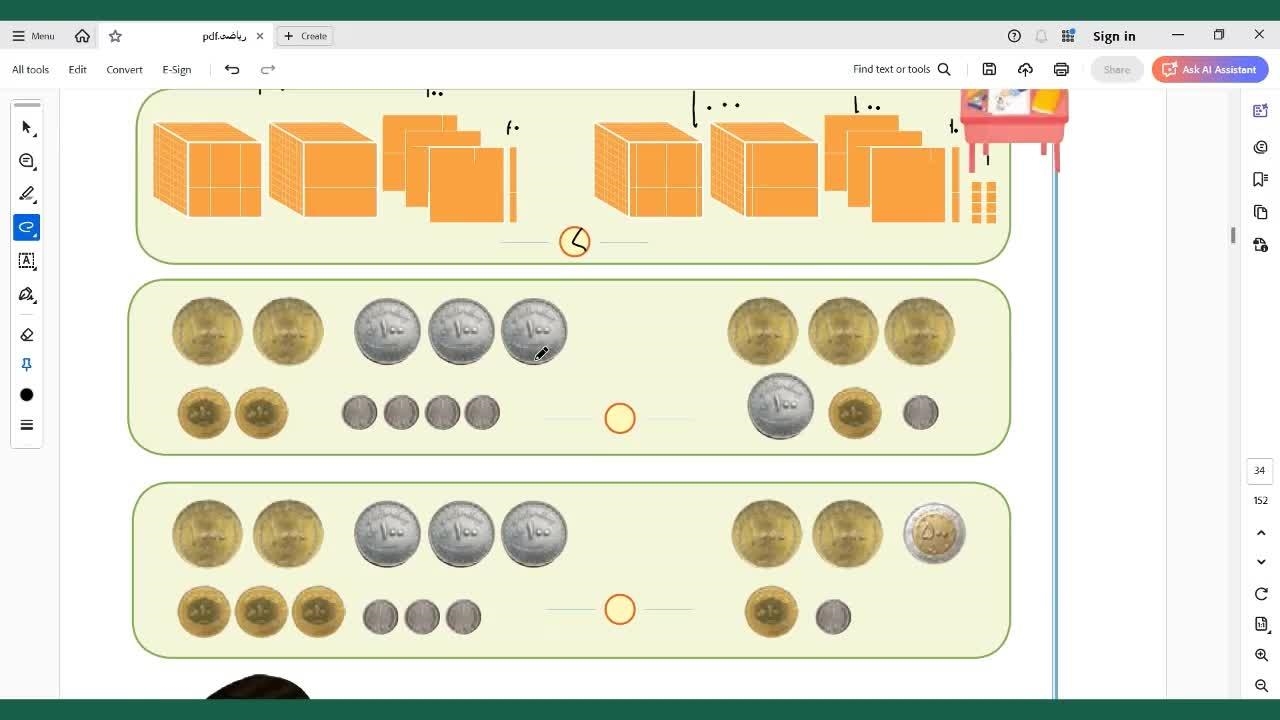Open E-Sign tools
This screenshot has height=720, width=1280.
[176, 69]
